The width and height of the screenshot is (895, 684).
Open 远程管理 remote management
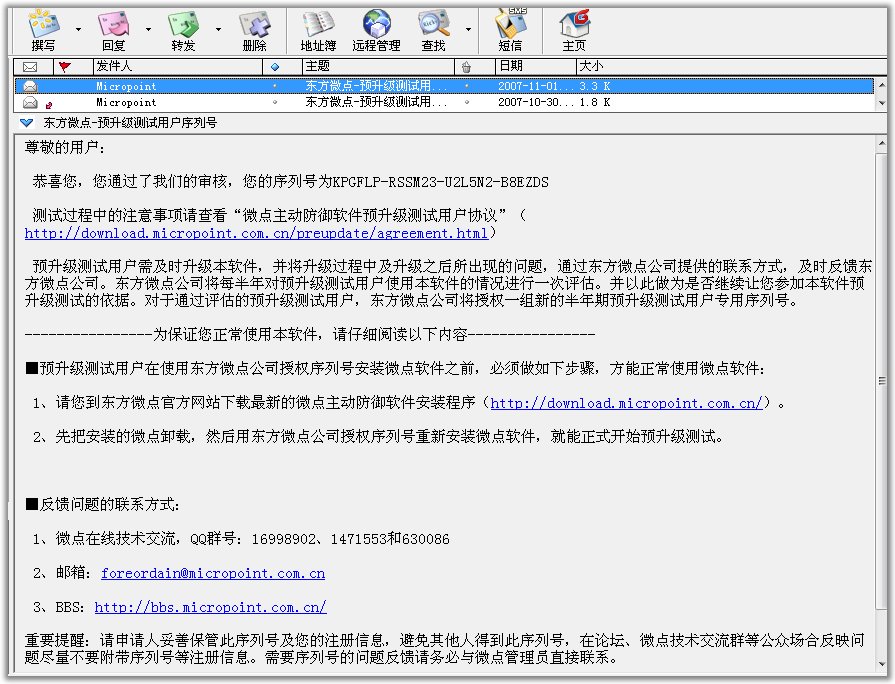[x=376, y=31]
